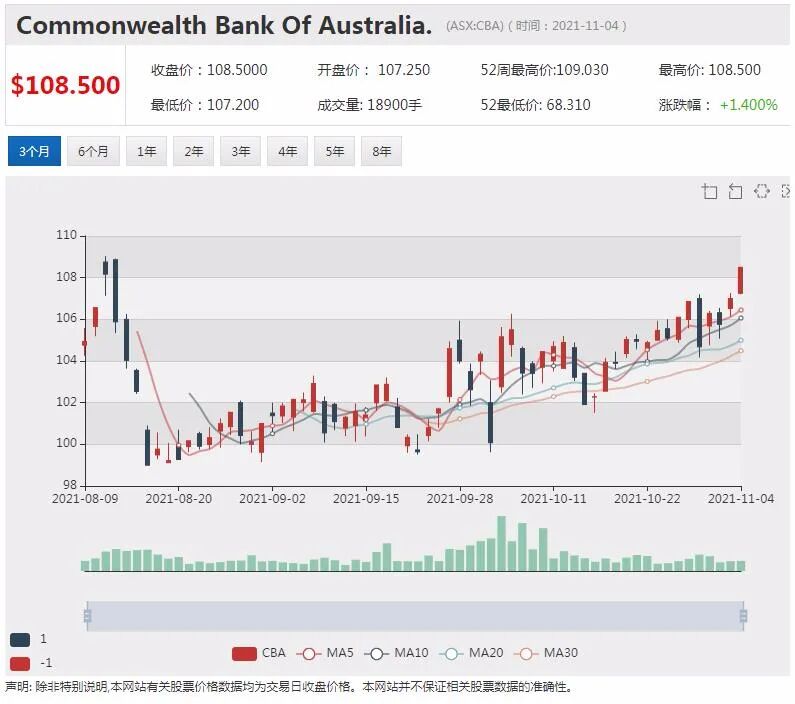This screenshot has height=704, width=795.
Task: Toggle the MA10 line legend
Action: pos(396,653)
